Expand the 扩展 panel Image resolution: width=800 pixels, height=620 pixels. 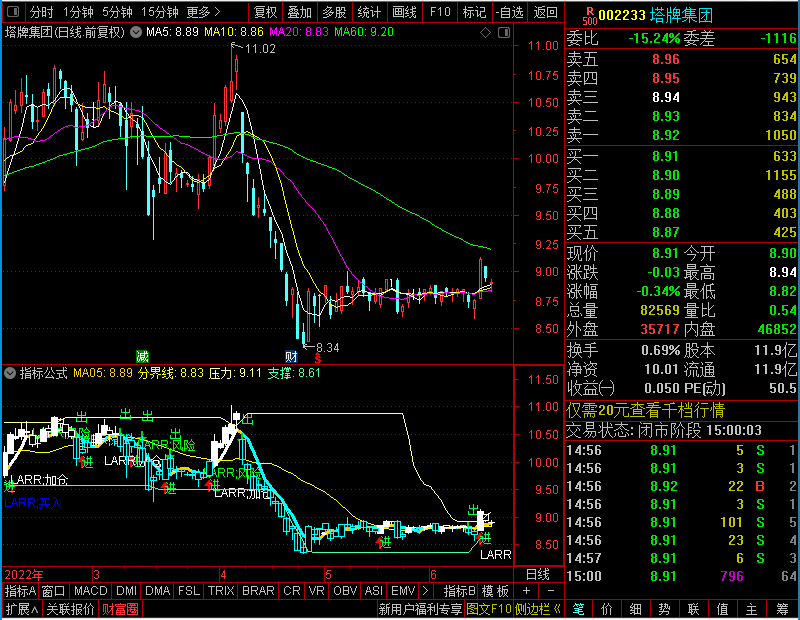(21, 609)
